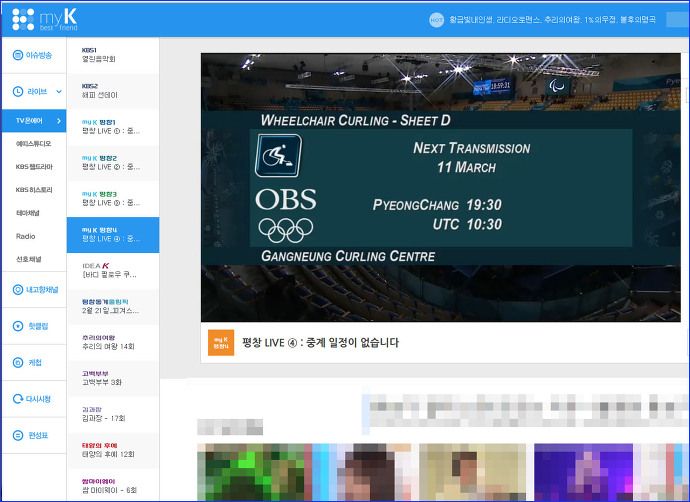
Task: Select TV온에어 submenu item
Action: coord(34,121)
